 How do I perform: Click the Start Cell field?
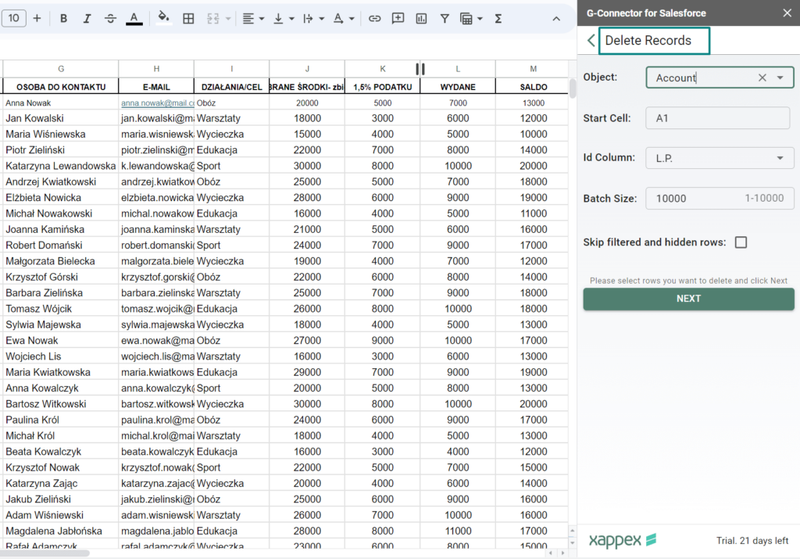point(718,118)
